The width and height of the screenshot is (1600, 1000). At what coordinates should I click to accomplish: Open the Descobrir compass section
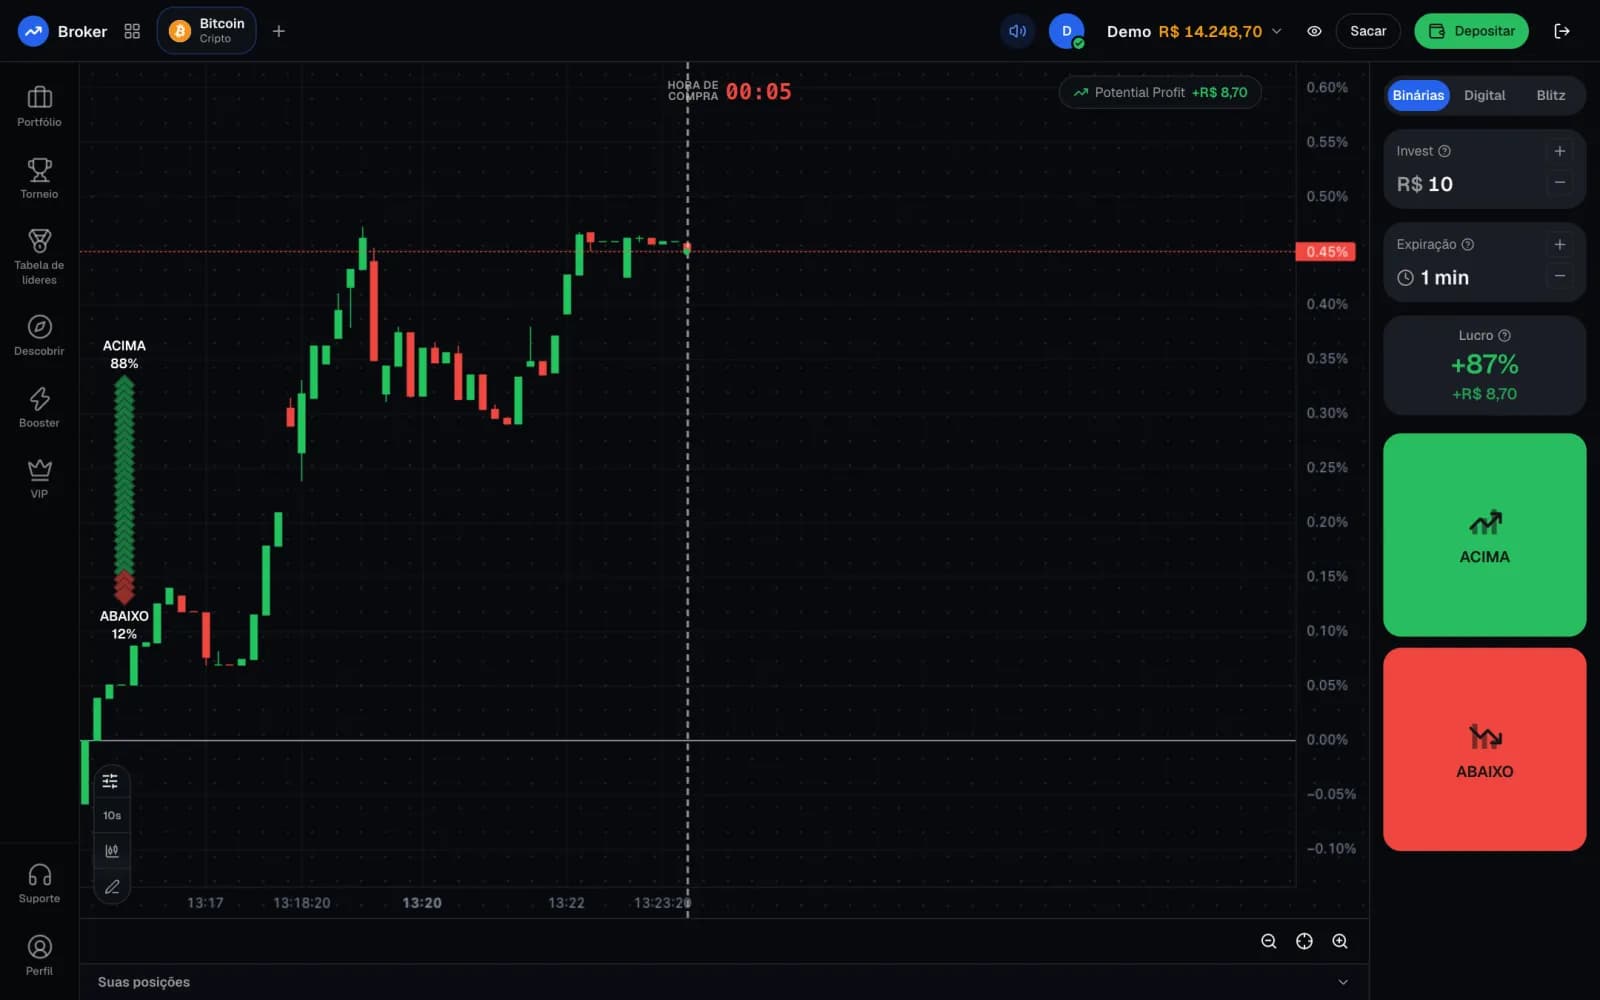(39, 335)
